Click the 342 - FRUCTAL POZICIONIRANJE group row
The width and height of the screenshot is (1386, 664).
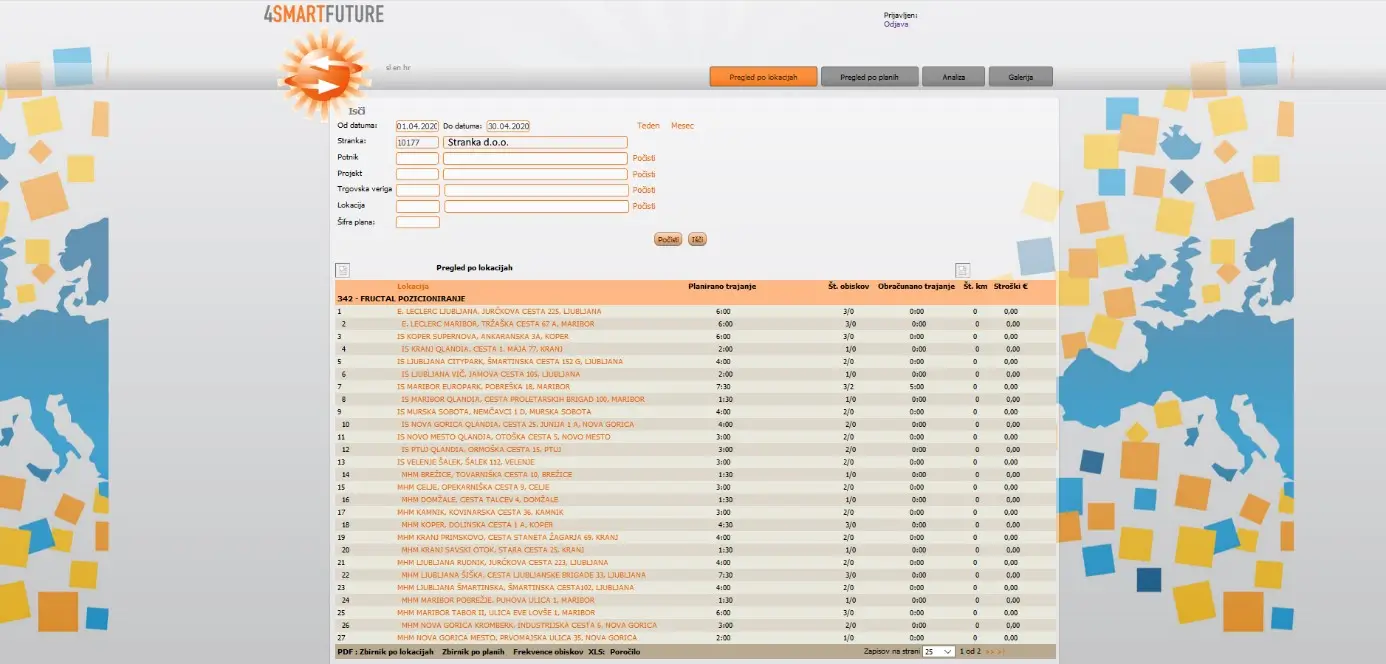(695, 299)
